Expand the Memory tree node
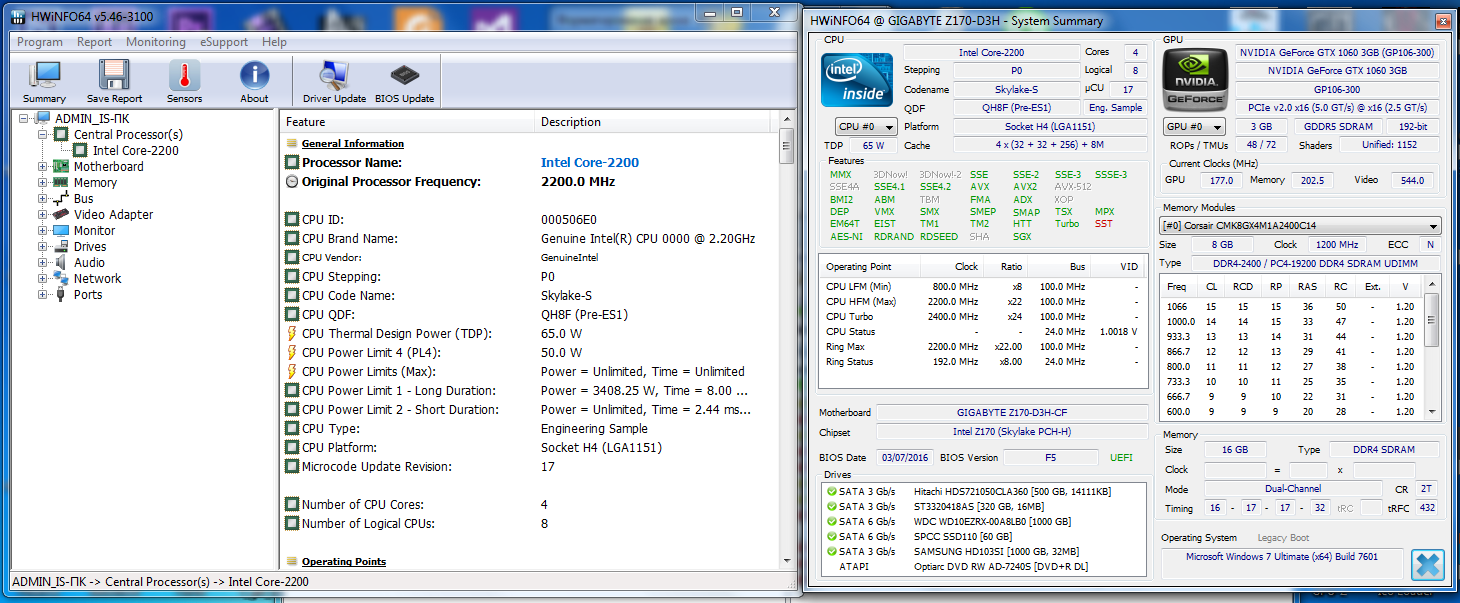Screen dimensions: 1460x603 point(43,183)
